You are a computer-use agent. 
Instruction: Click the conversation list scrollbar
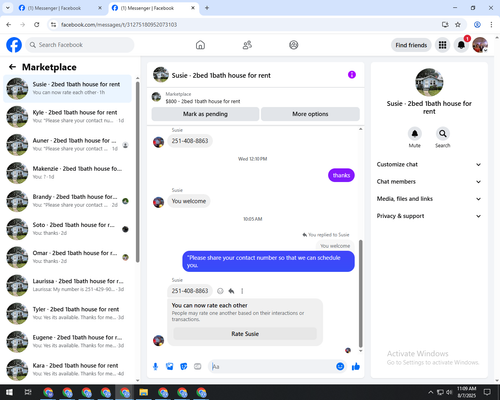138,172
